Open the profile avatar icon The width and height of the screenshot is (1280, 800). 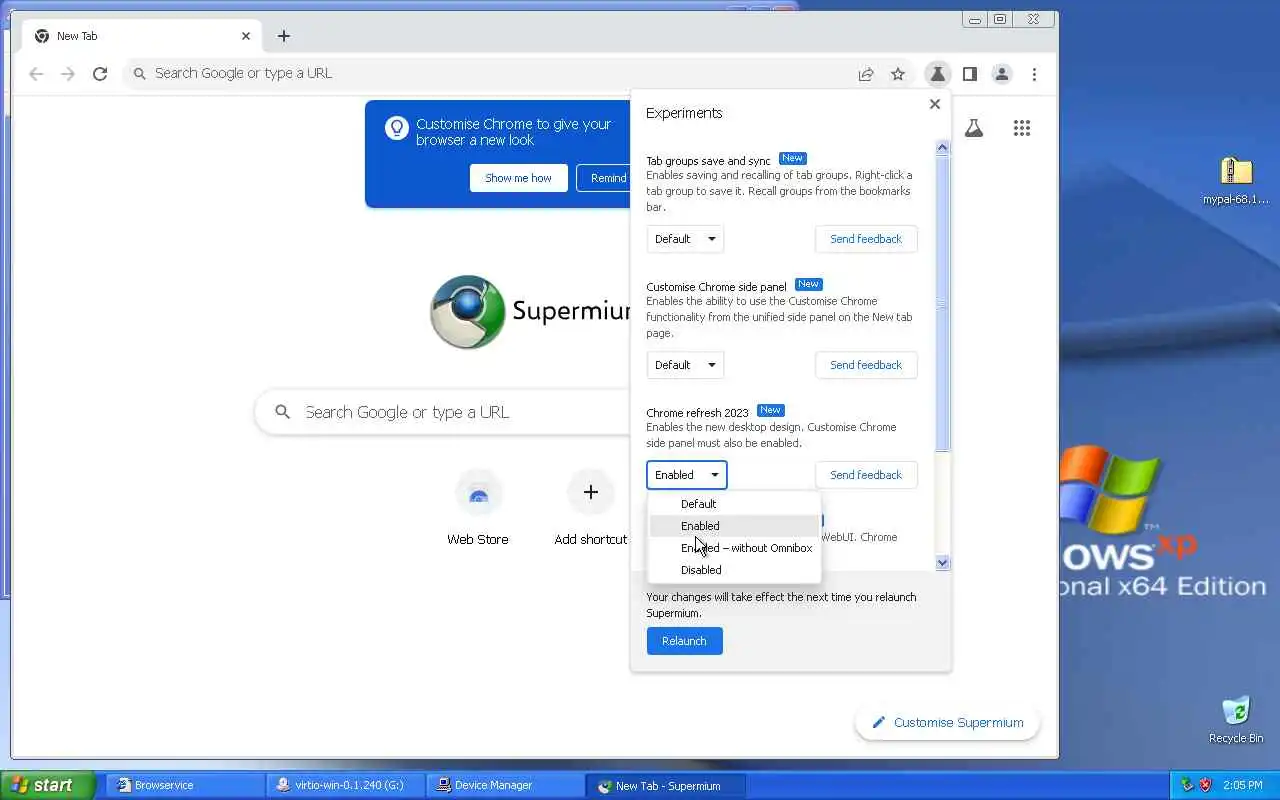click(1002, 74)
